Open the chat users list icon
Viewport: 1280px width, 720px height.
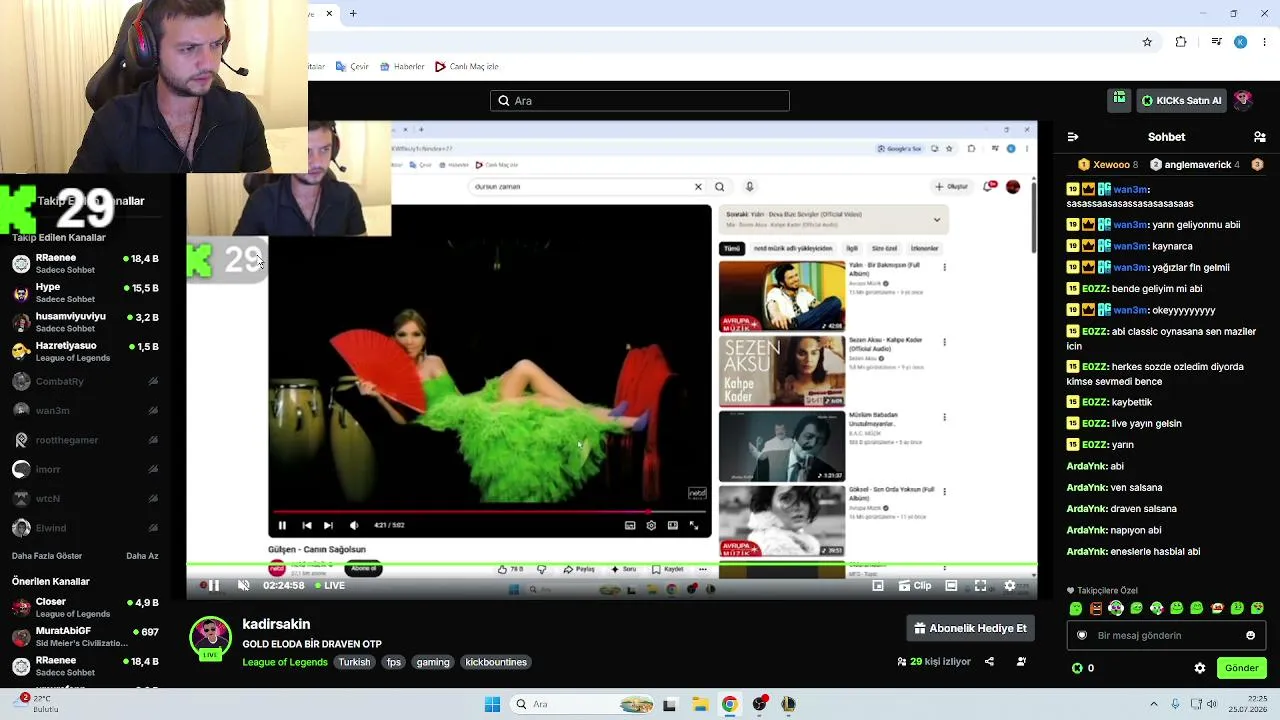click(1259, 137)
